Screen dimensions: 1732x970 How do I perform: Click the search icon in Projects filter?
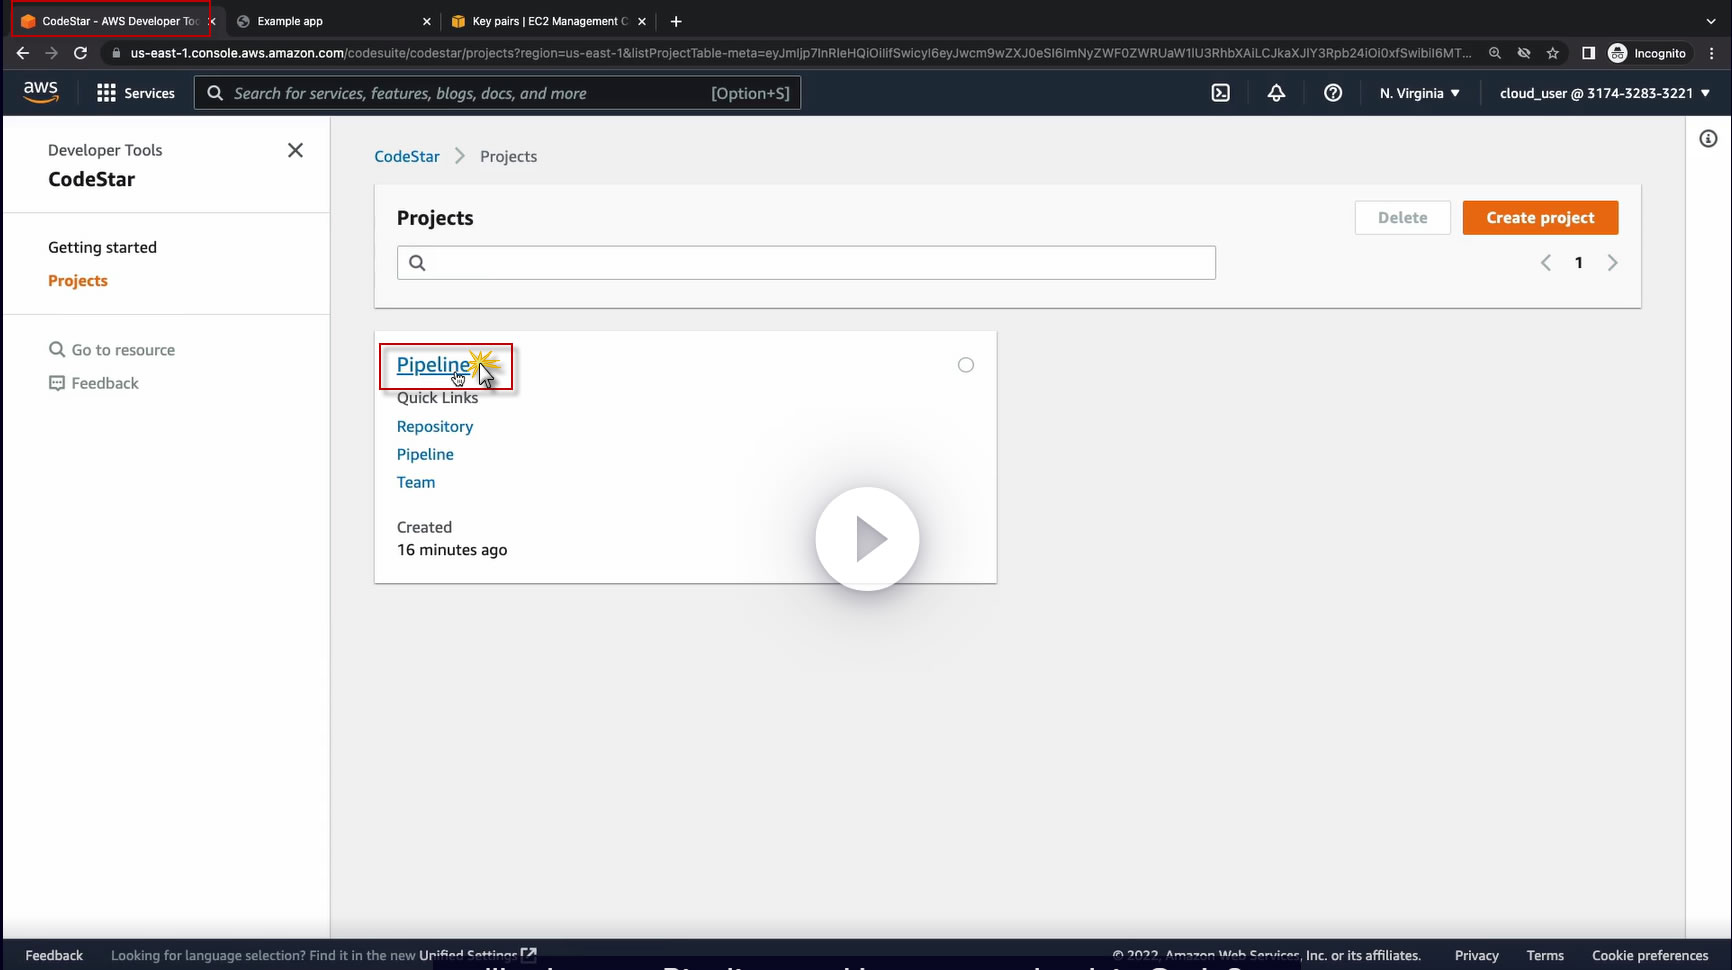(417, 263)
